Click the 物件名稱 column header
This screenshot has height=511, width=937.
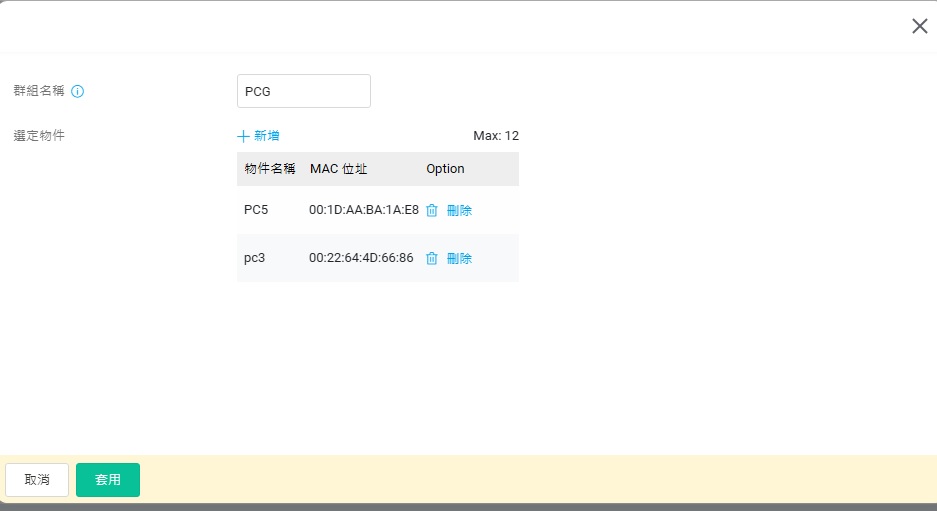[270, 169]
